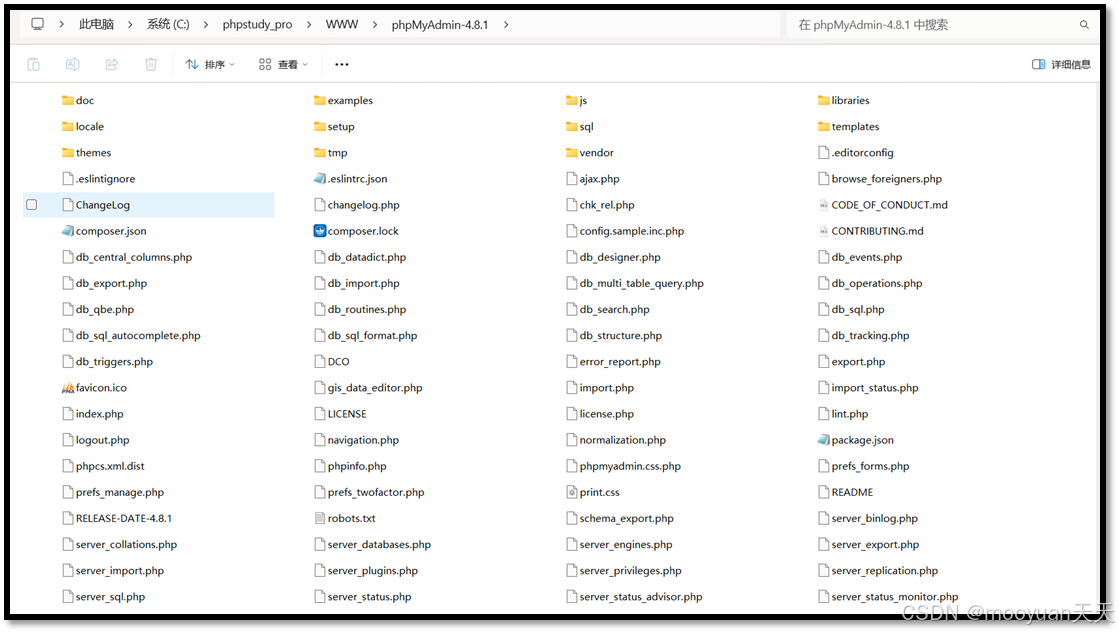Select config.sample.inc.php file
The height and width of the screenshot is (633, 1119).
click(x=625, y=231)
